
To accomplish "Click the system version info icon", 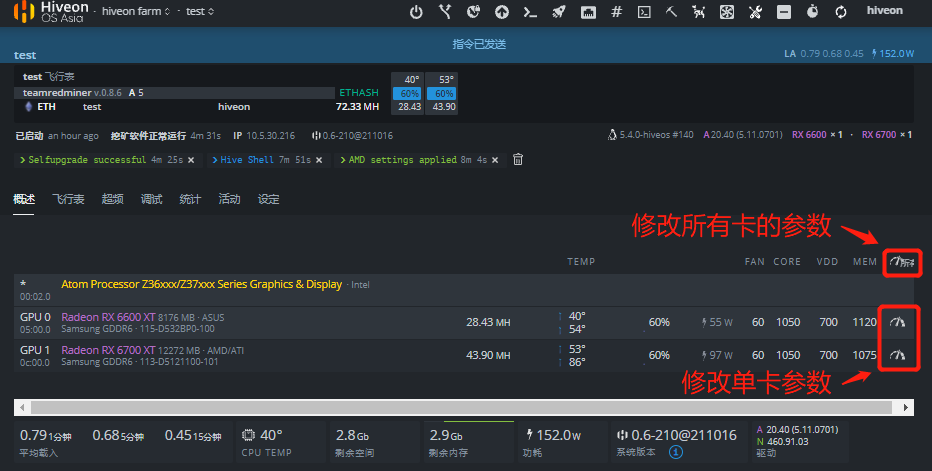I will click(675, 452).
